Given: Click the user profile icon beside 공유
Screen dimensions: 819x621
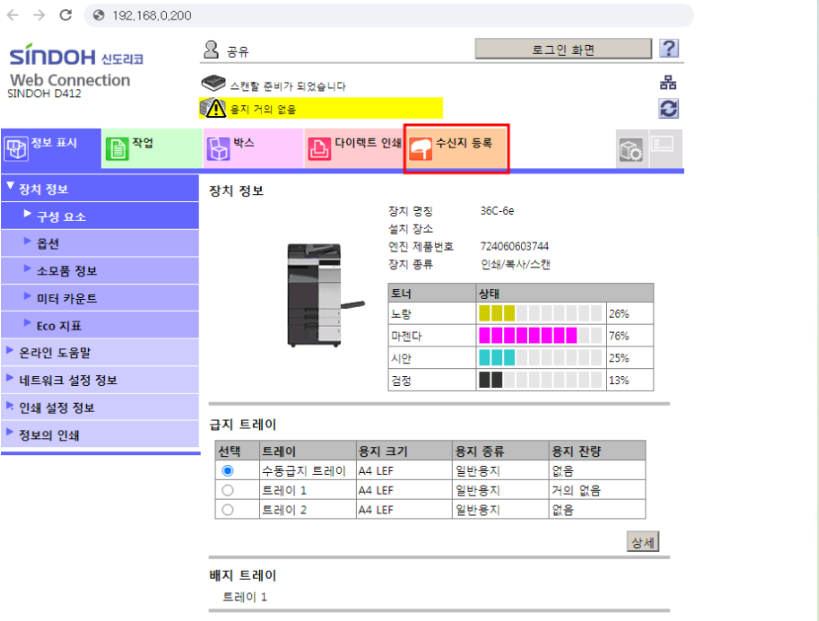Looking at the screenshot, I should pos(211,50).
